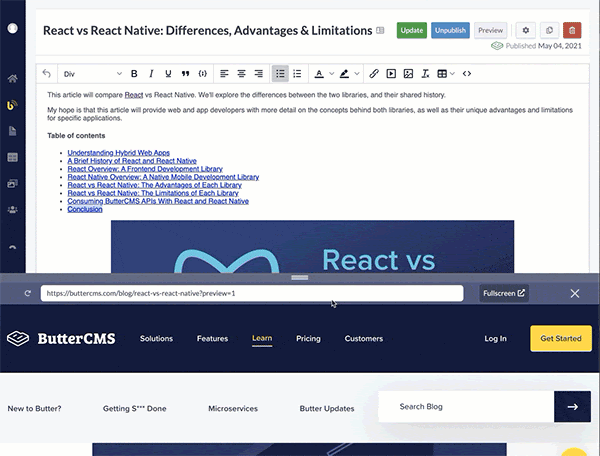
Task: Center align text
Action: (241, 74)
